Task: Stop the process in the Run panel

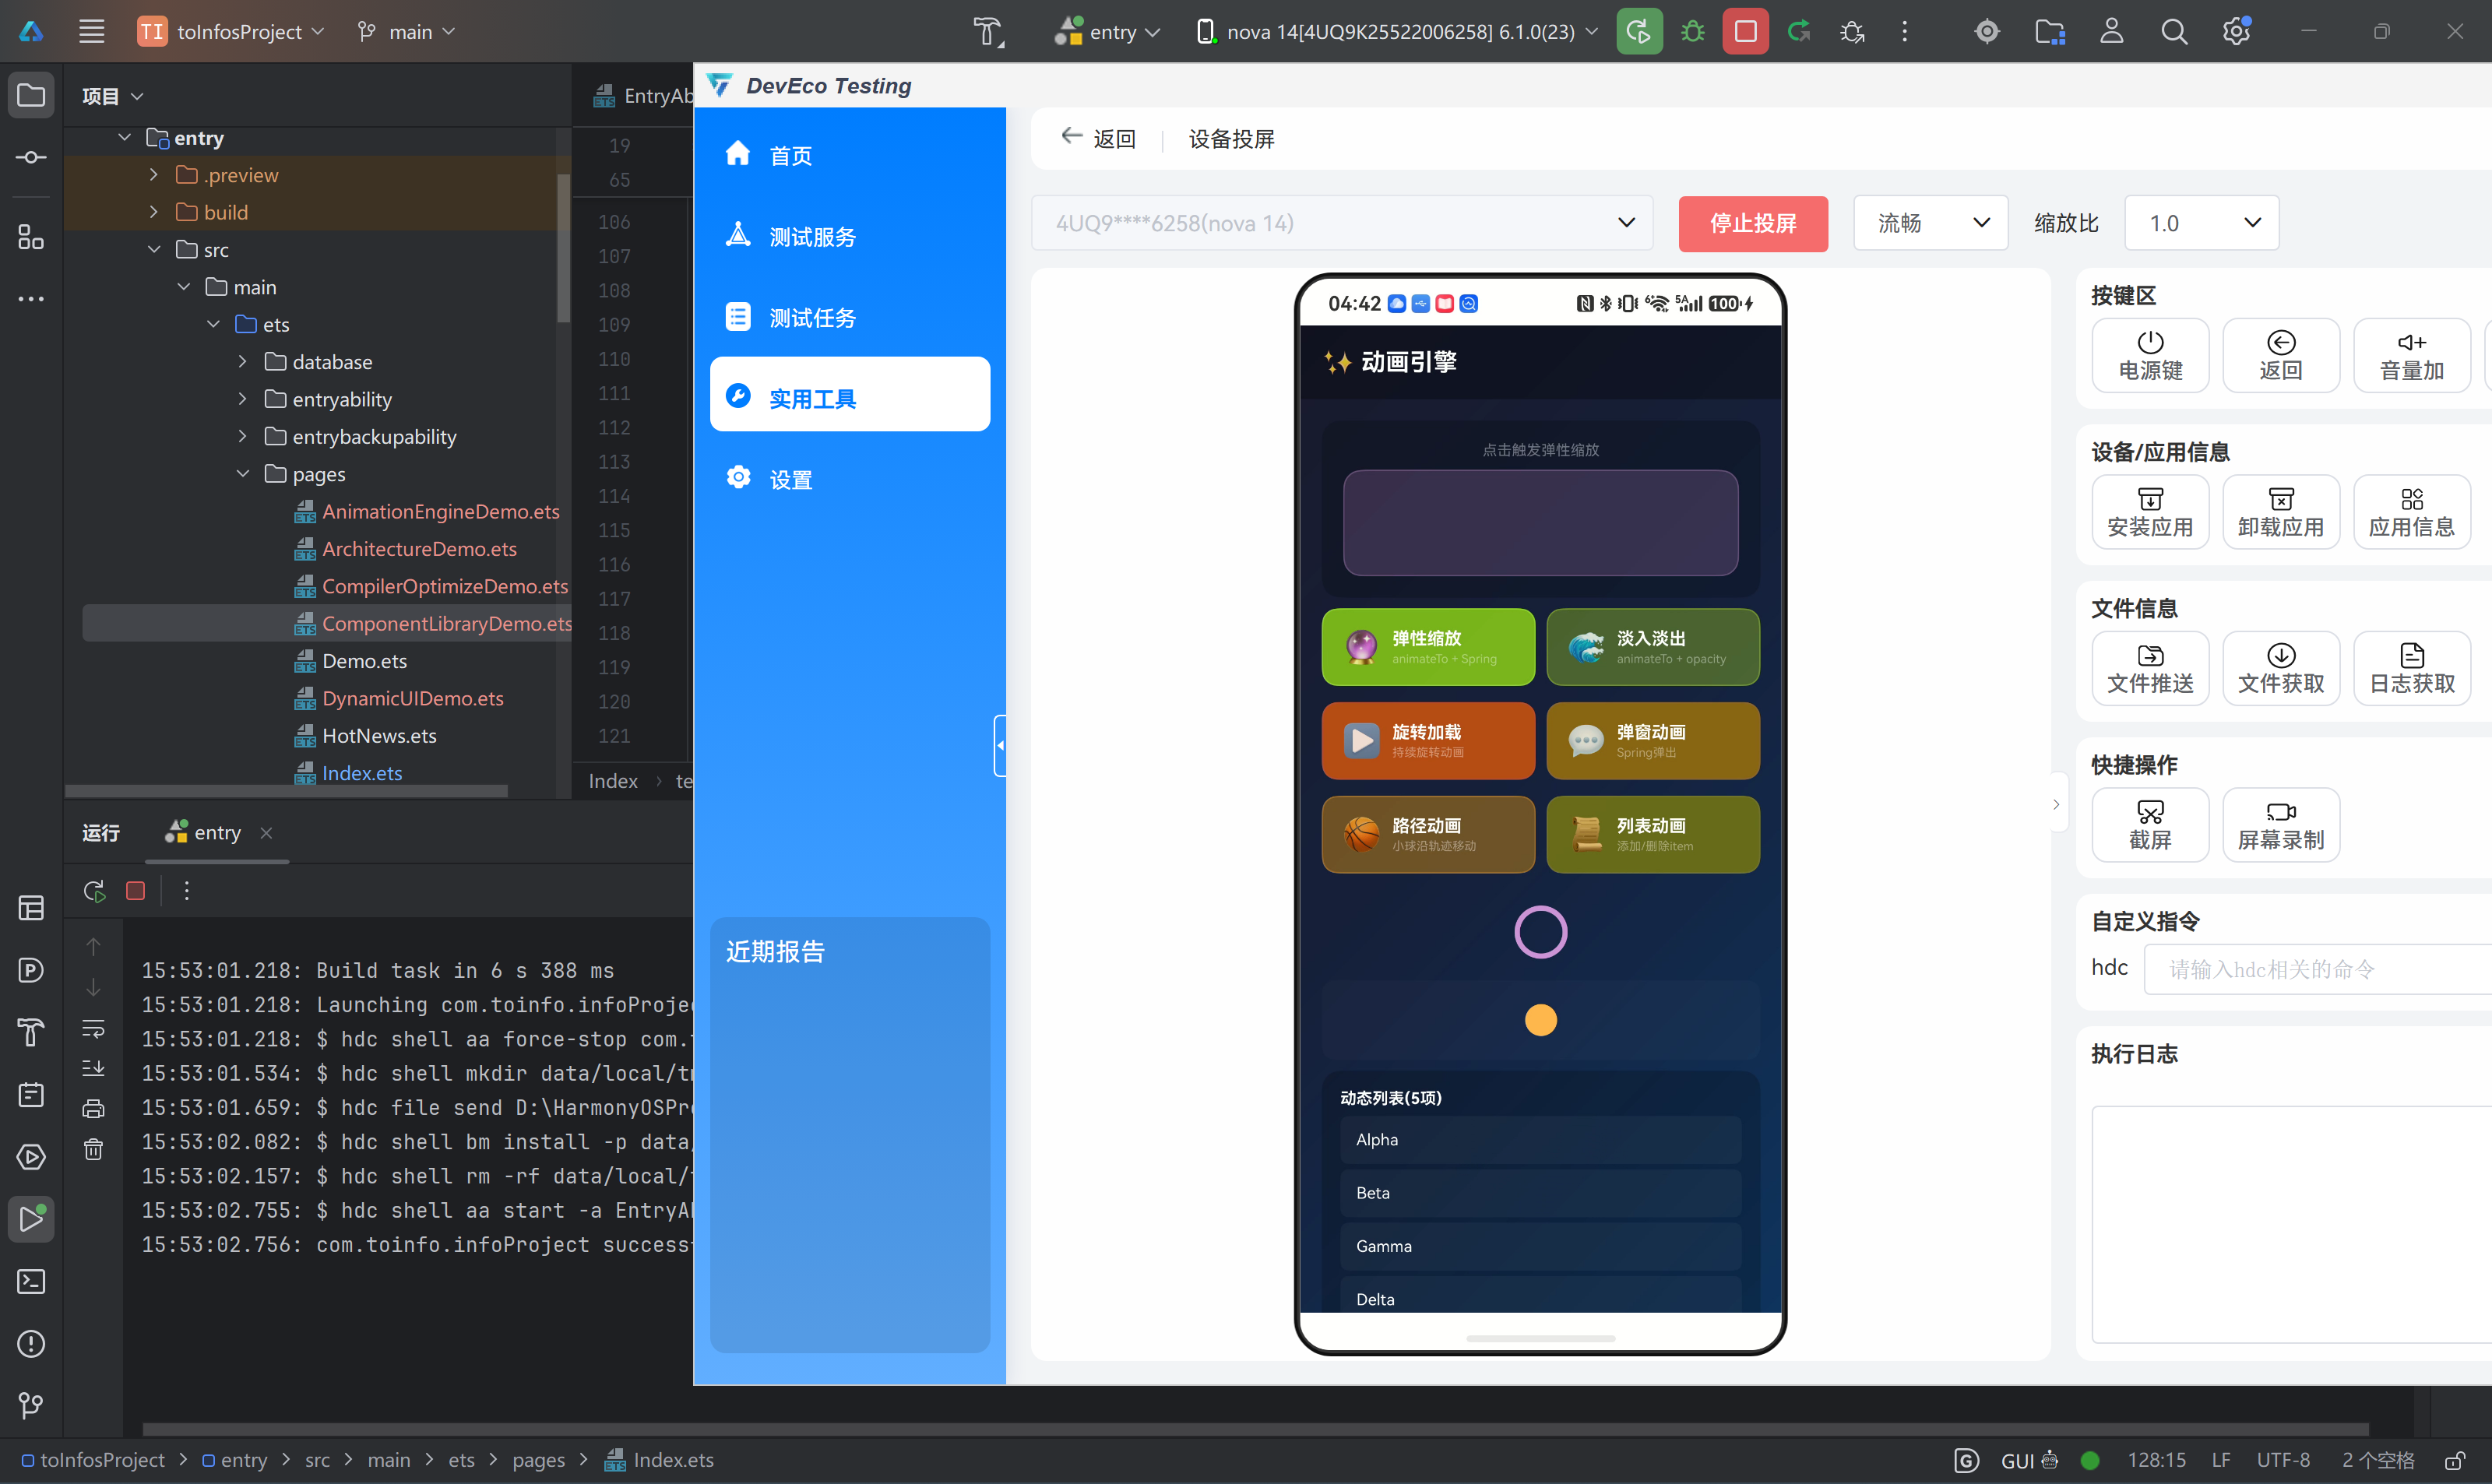Action: [135, 890]
